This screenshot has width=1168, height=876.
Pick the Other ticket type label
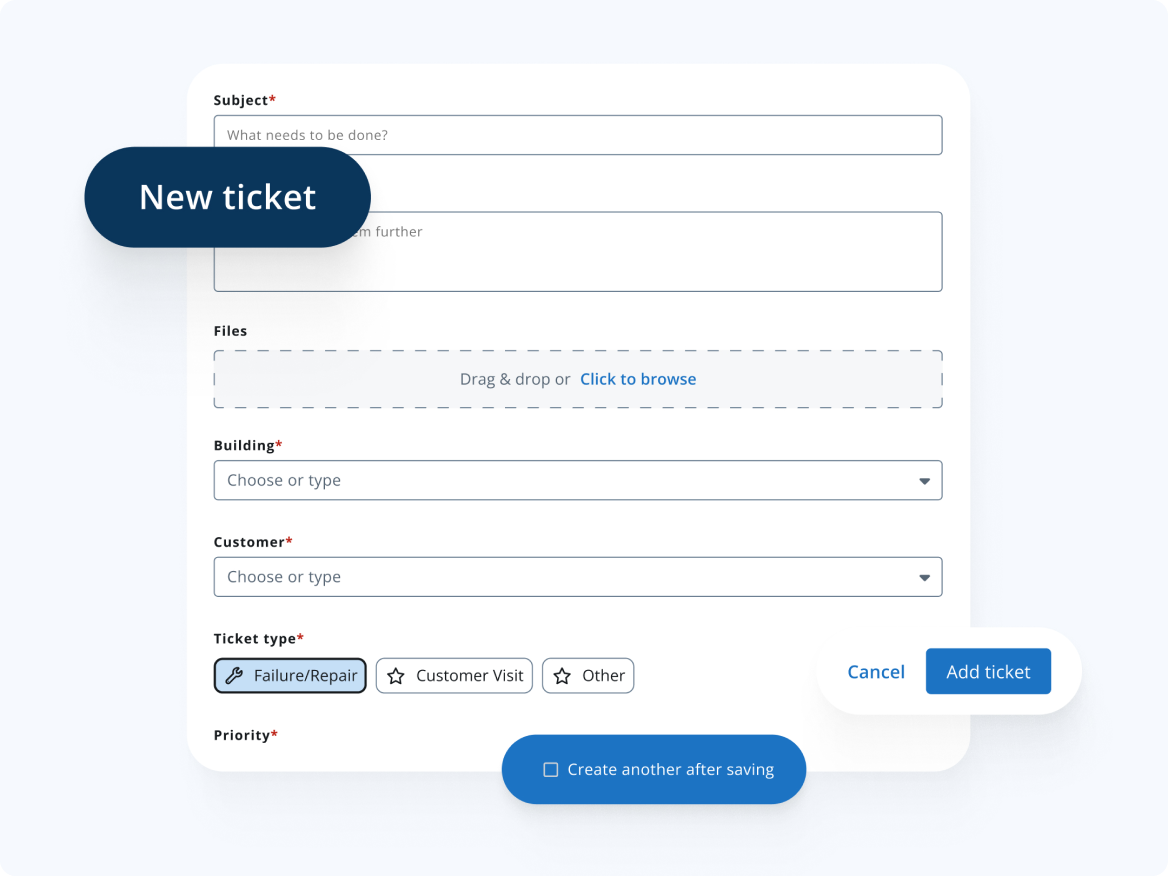(x=603, y=676)
